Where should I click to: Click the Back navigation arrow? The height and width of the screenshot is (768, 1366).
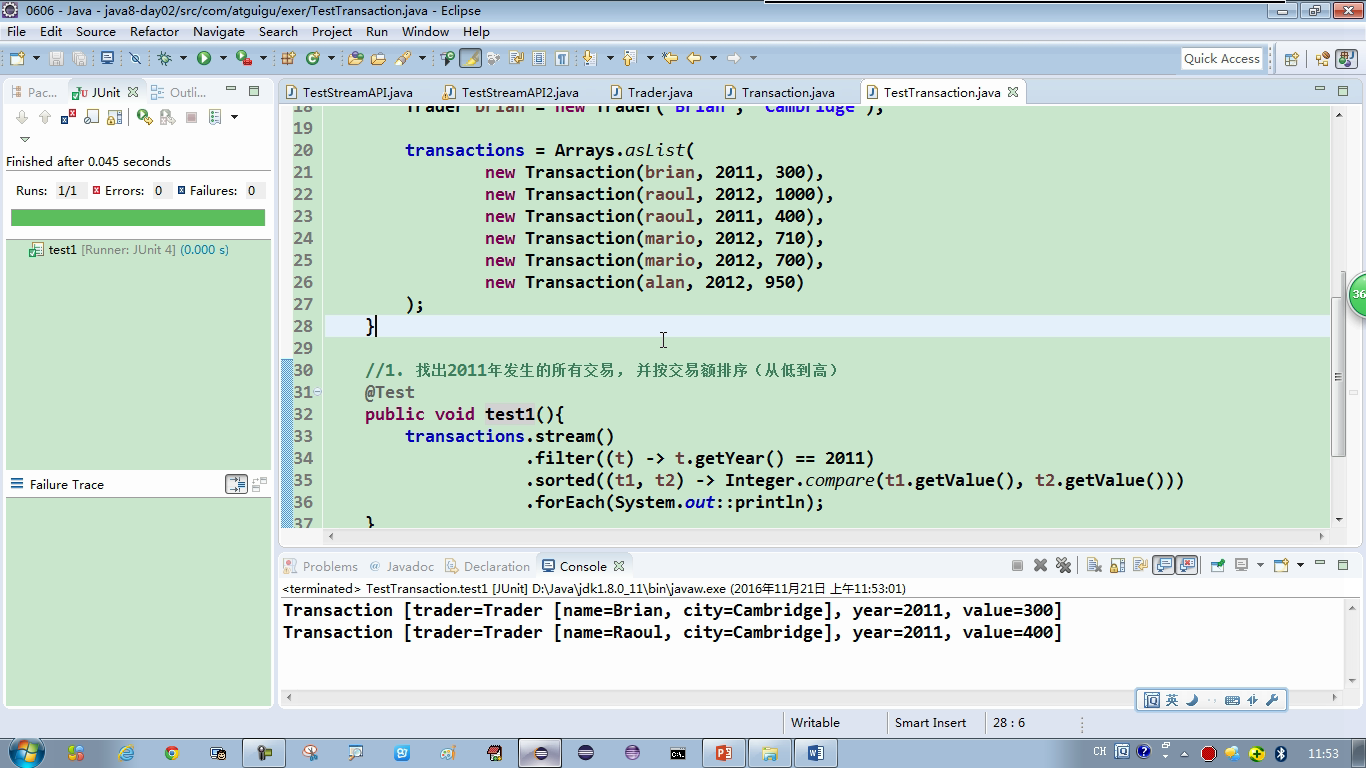click(693, 58)
